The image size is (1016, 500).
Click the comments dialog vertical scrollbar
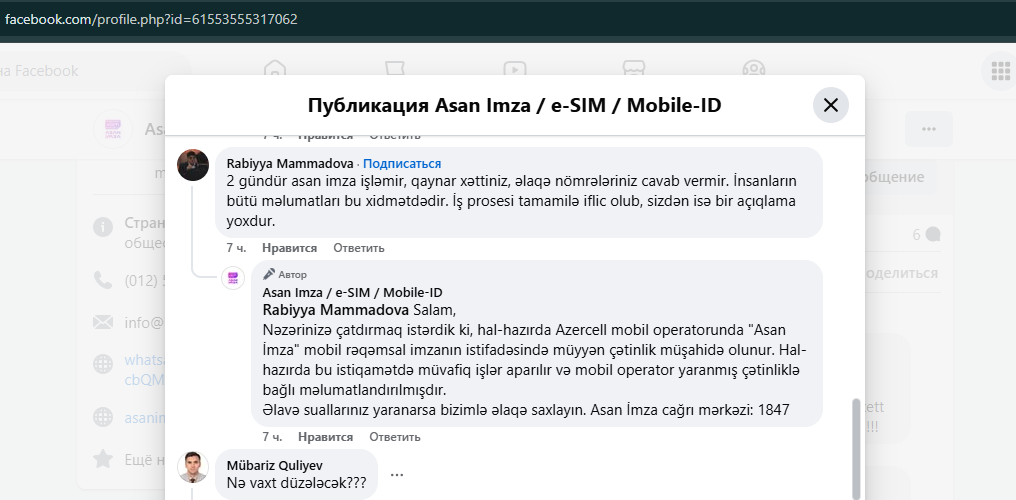(855, 440)
